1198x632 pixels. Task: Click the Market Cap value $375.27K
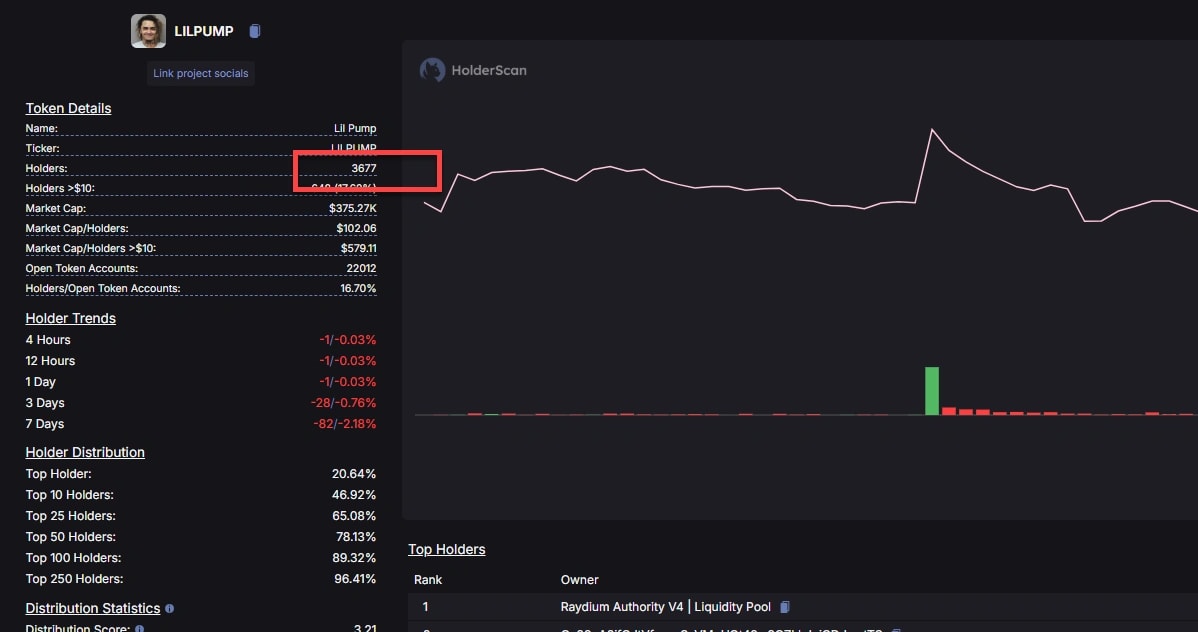click(x=352, y=208)
